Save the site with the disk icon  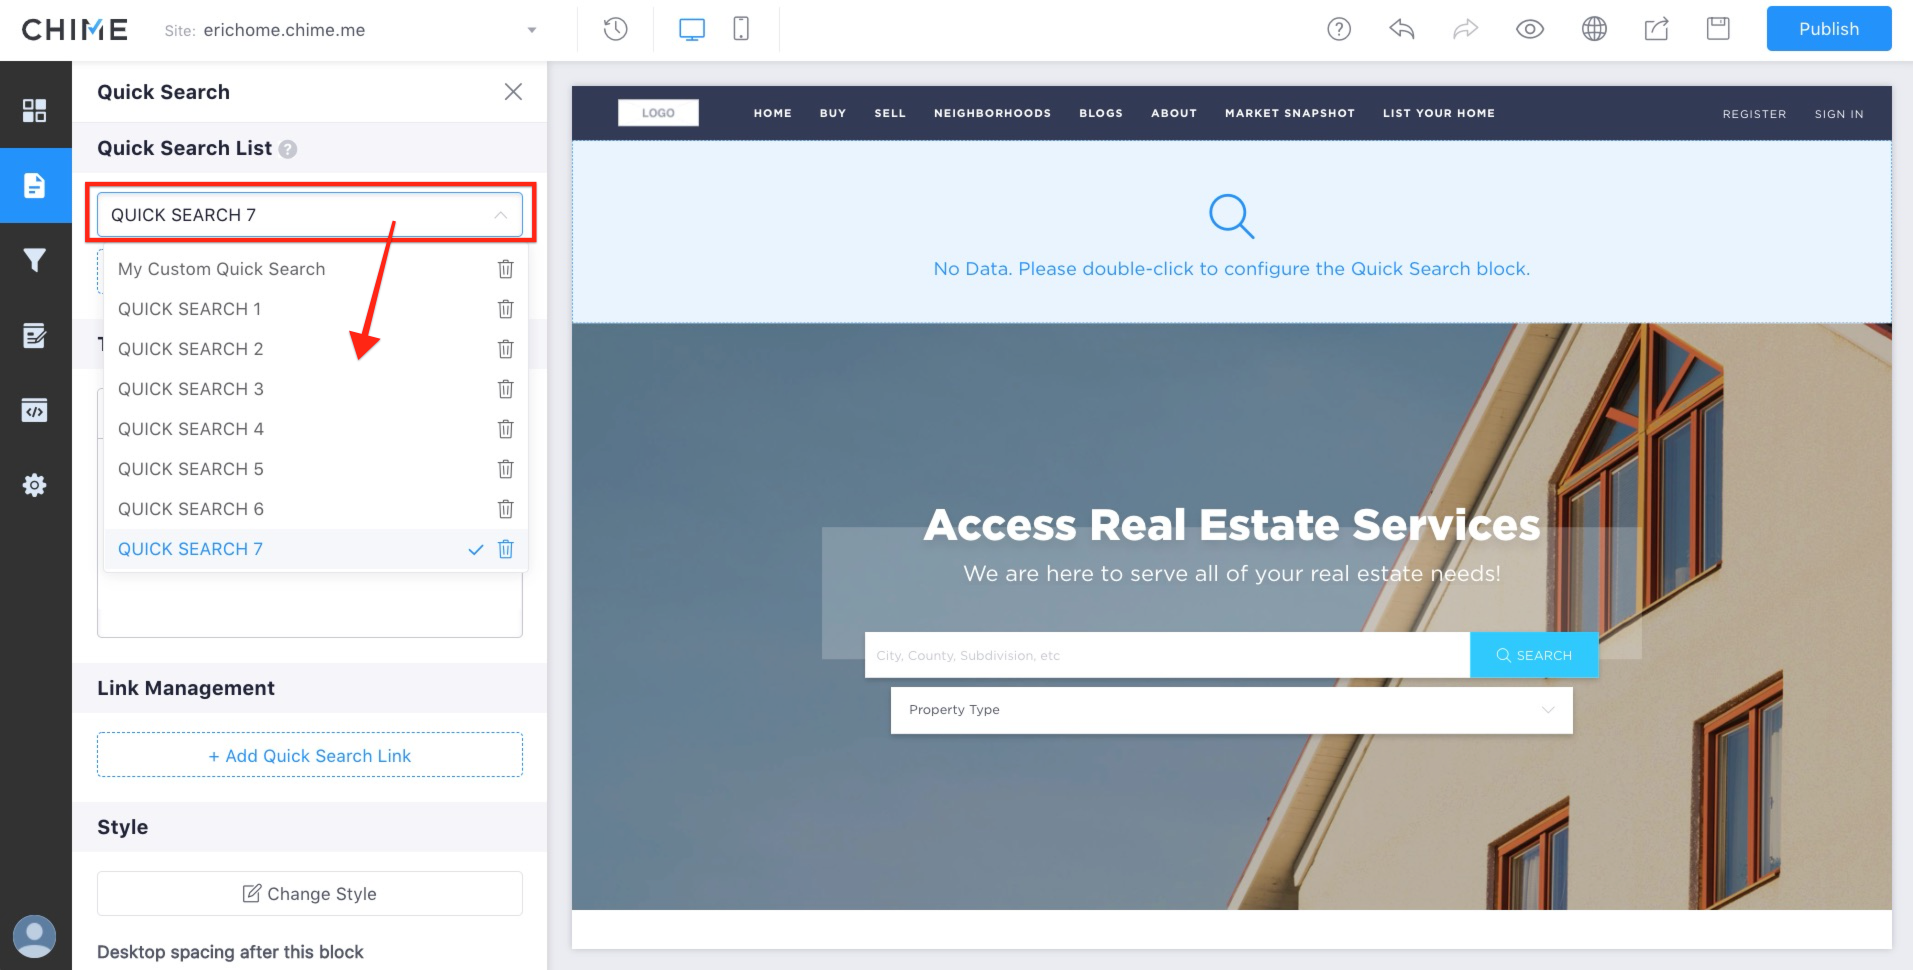point(1718,29)
